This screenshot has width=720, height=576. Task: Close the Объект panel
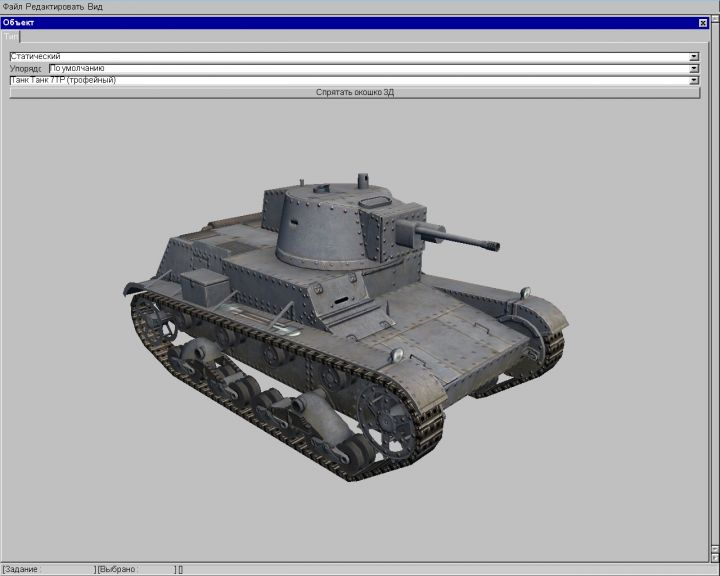pyautogui.click(x=702, y=22)
